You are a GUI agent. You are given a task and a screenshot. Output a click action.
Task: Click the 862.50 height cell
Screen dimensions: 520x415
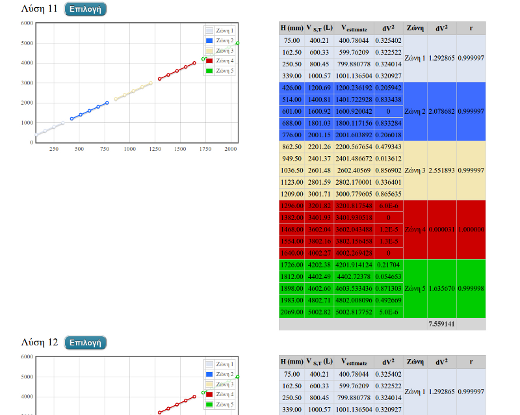[292, 147]
